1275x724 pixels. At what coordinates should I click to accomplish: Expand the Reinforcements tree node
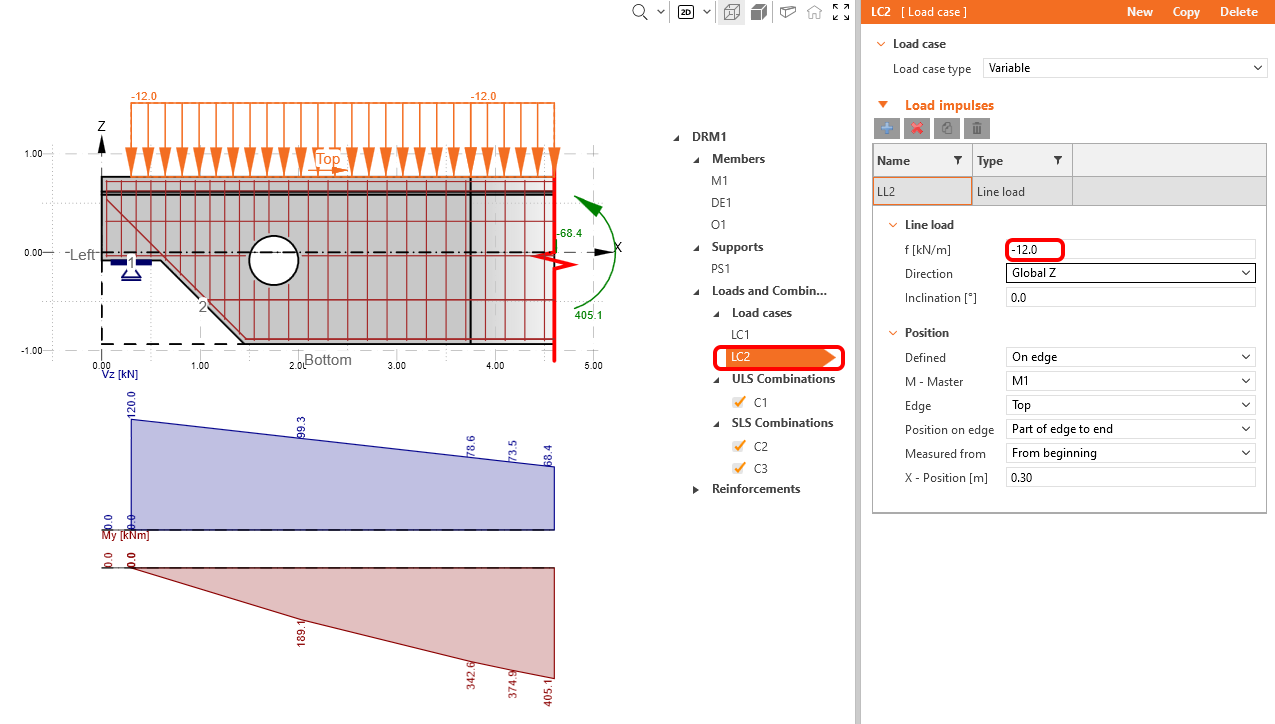click(697, 489)
